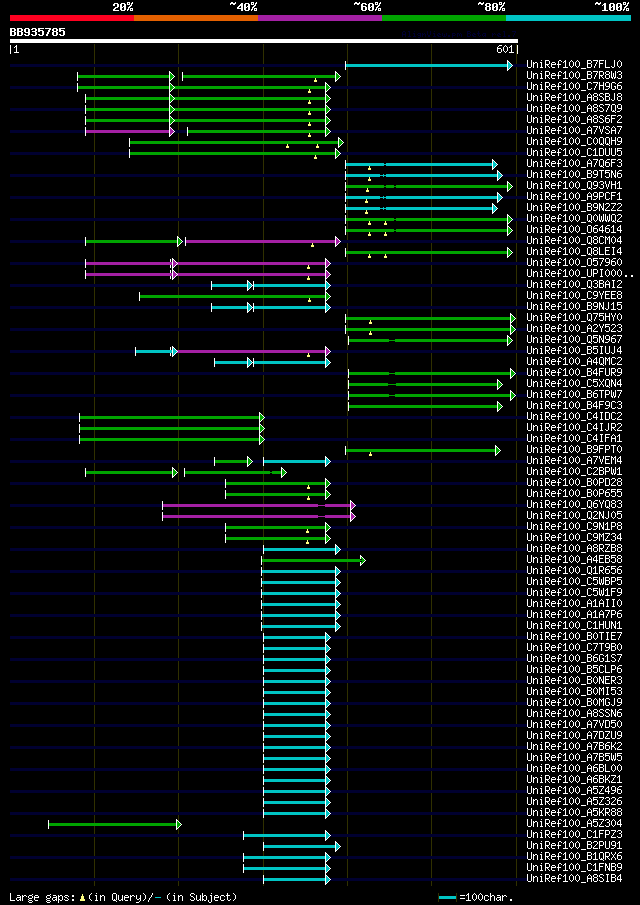Viewport: 640px width, 905px height.
Task: Click the cyan alignment bar for A1AII0
Action: click(x=298, y=604)
